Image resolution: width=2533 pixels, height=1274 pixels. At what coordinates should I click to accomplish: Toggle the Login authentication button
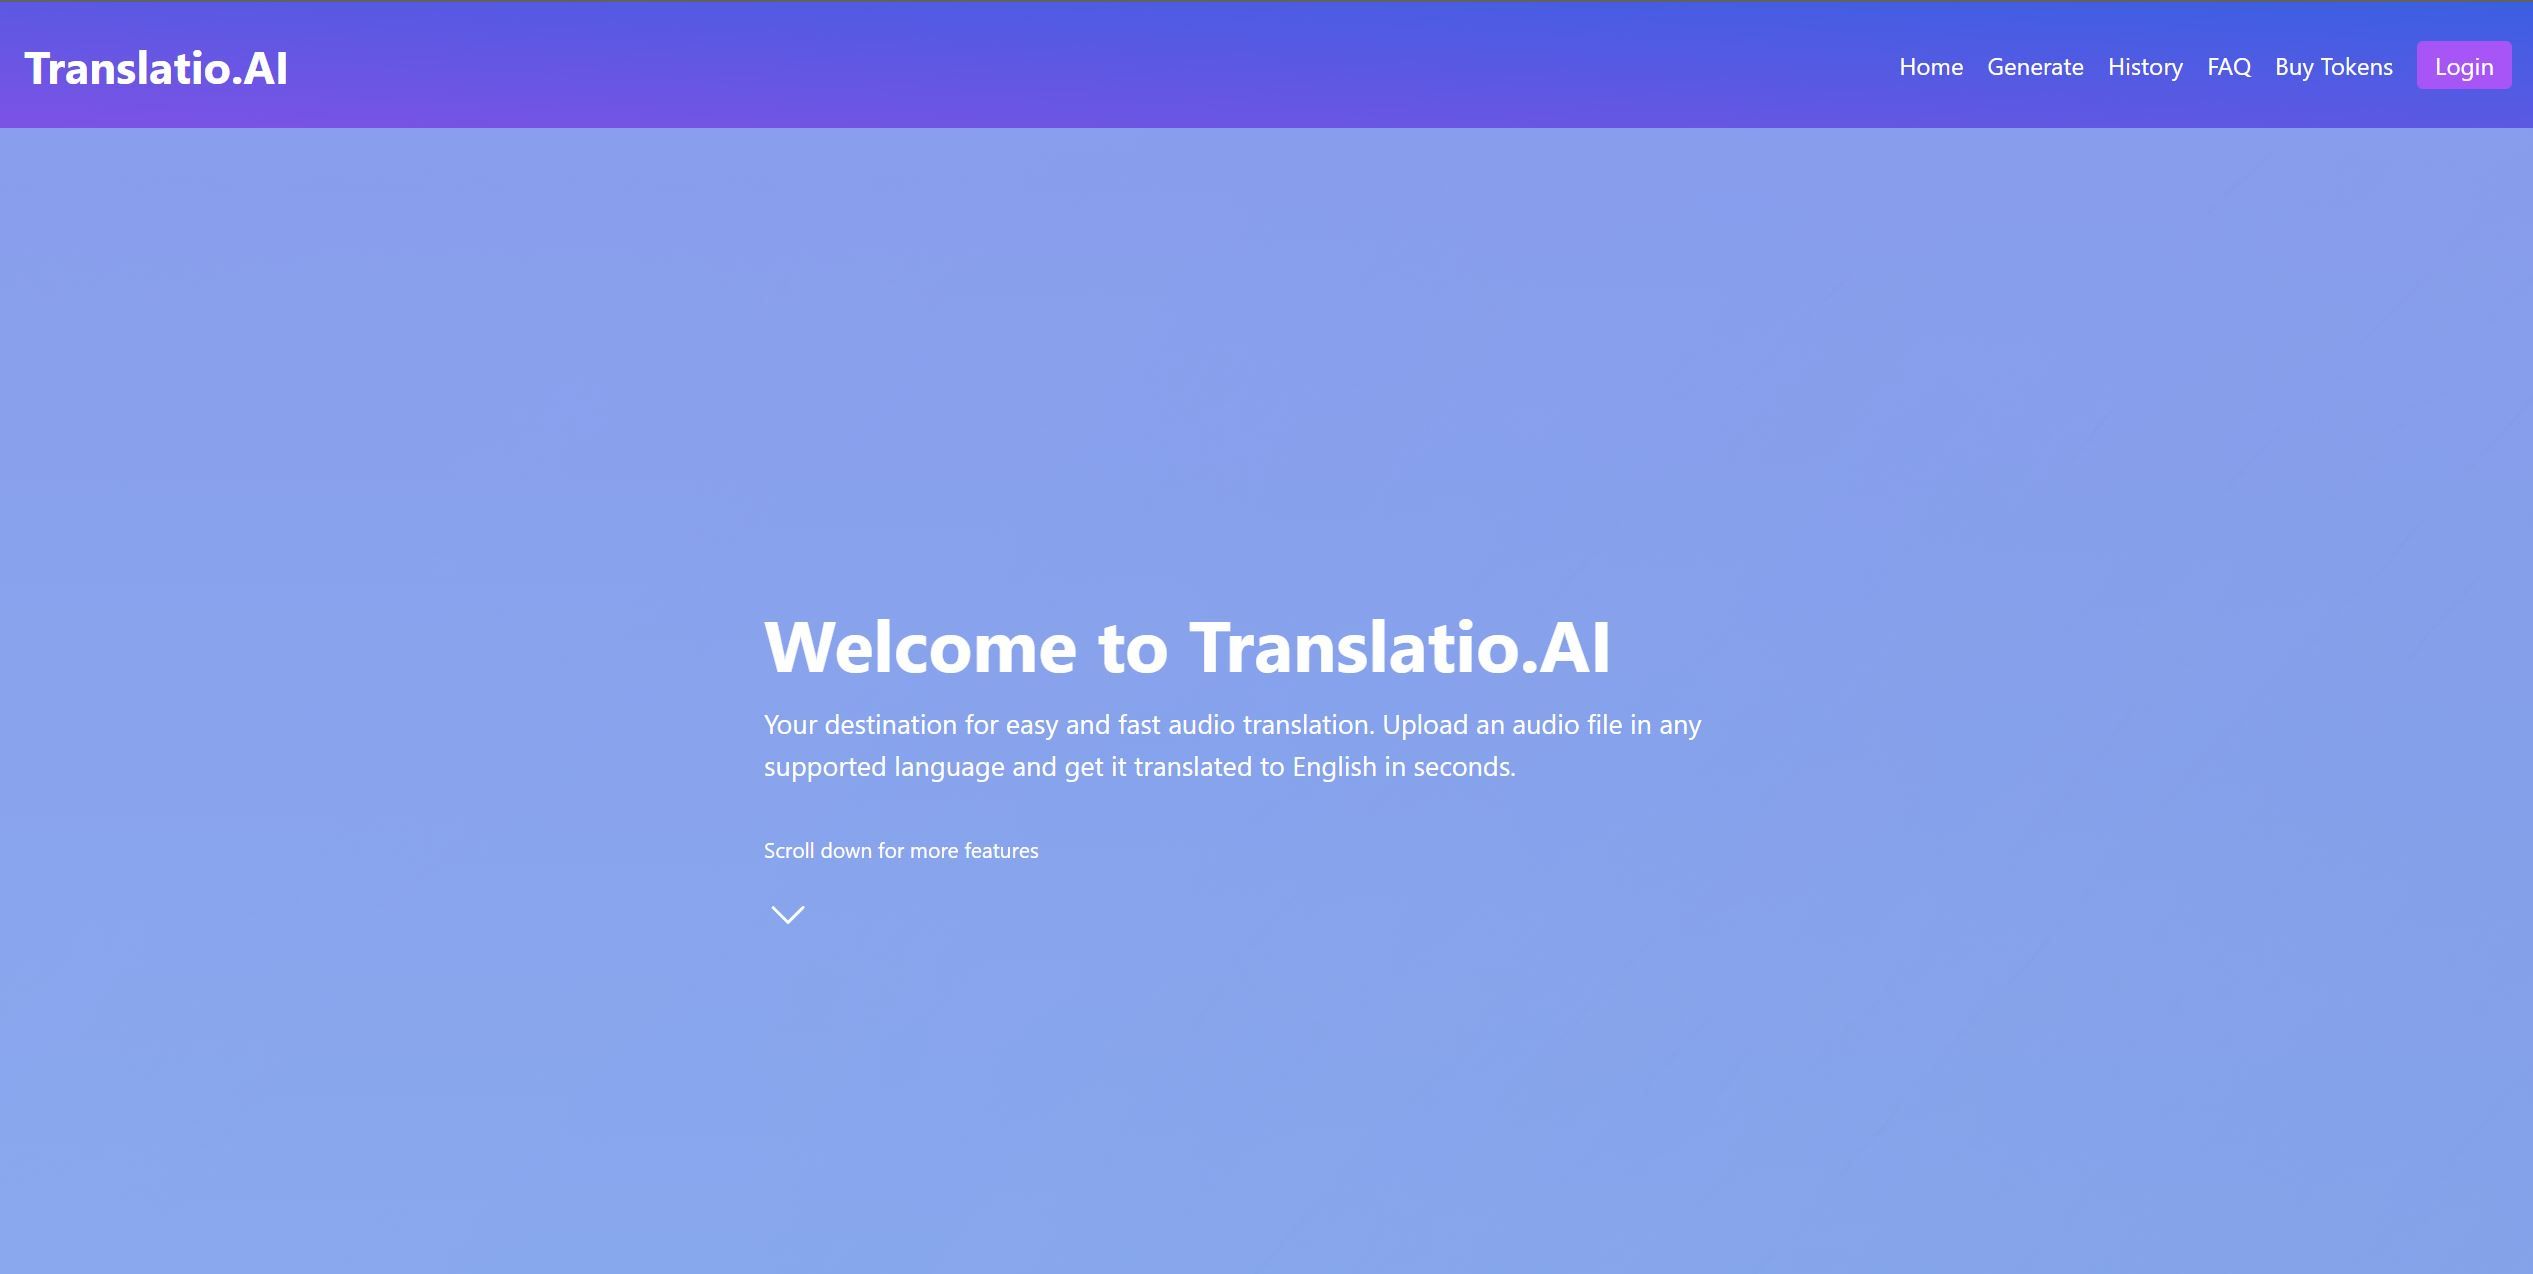[2465, 65]
